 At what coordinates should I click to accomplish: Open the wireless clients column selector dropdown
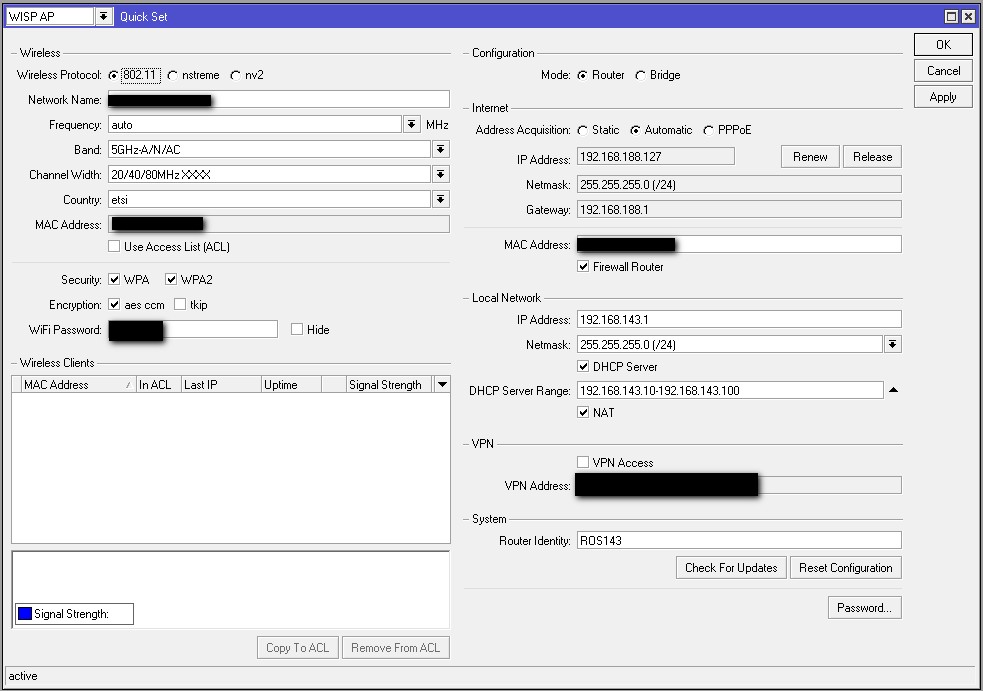[443, 384]
